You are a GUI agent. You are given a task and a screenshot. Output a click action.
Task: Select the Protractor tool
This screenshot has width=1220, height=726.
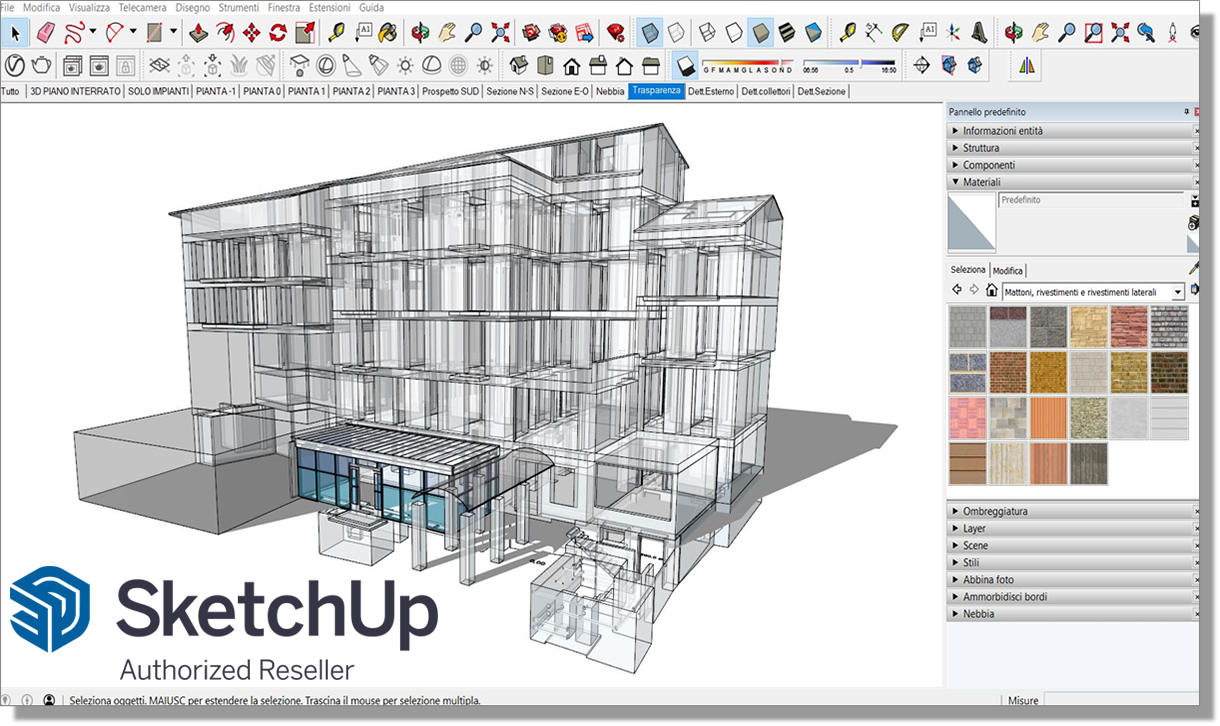pyautogui.click(x=902, y=33)
